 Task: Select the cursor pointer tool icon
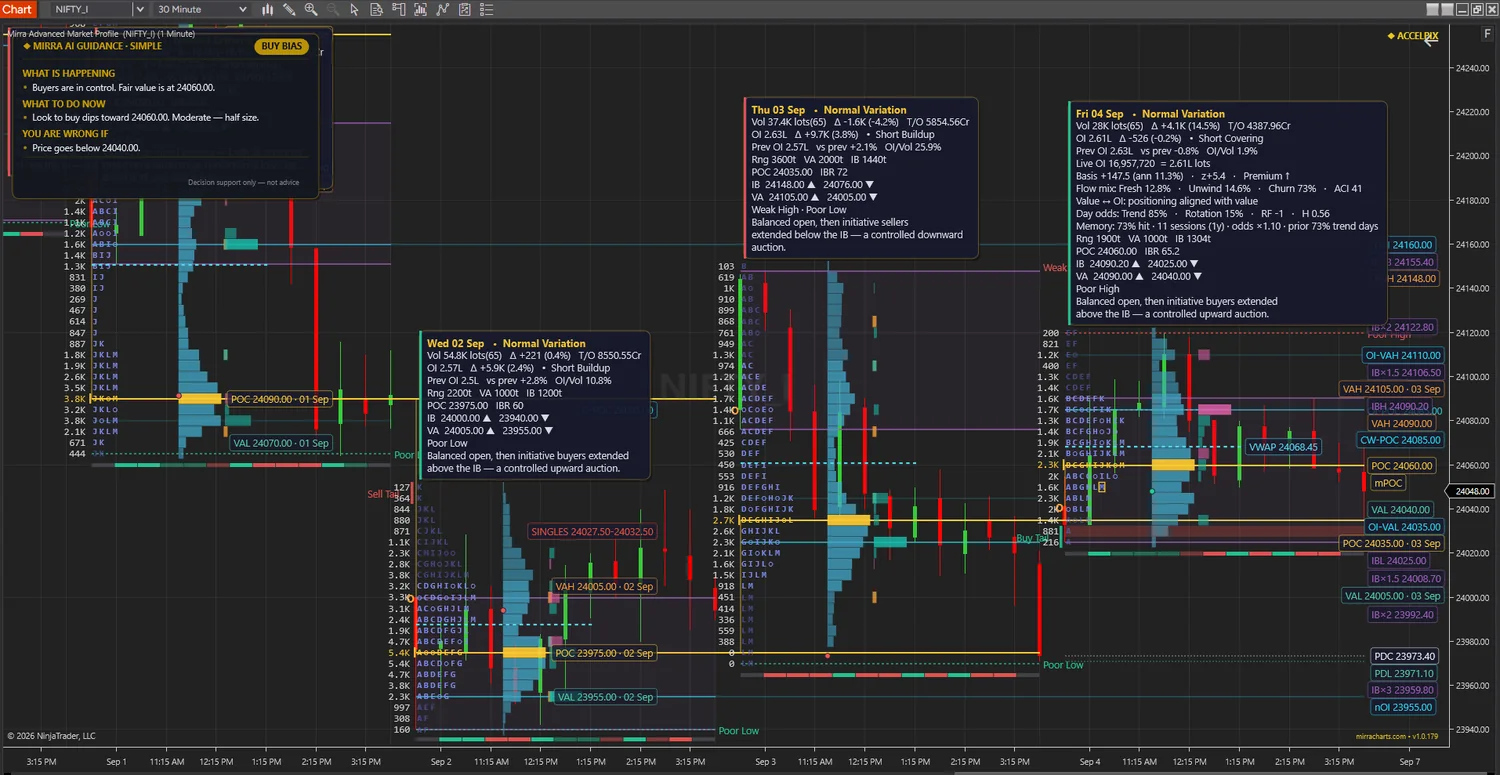(354, 9)
